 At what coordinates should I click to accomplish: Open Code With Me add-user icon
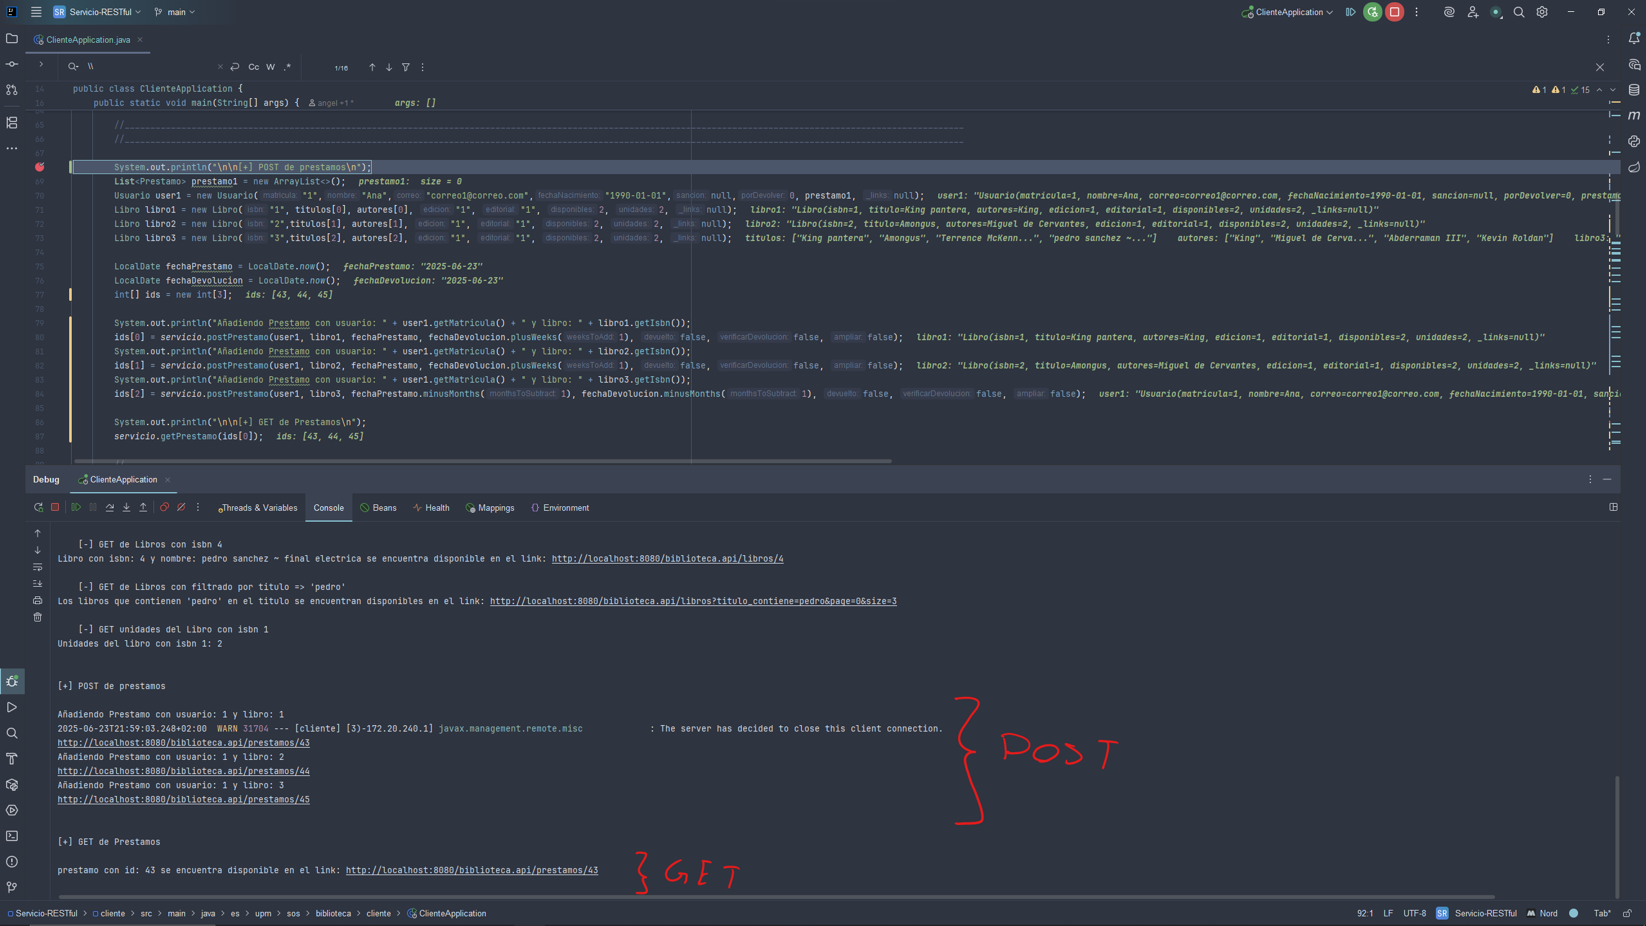pyautogui.click(x=1473, y=12)
